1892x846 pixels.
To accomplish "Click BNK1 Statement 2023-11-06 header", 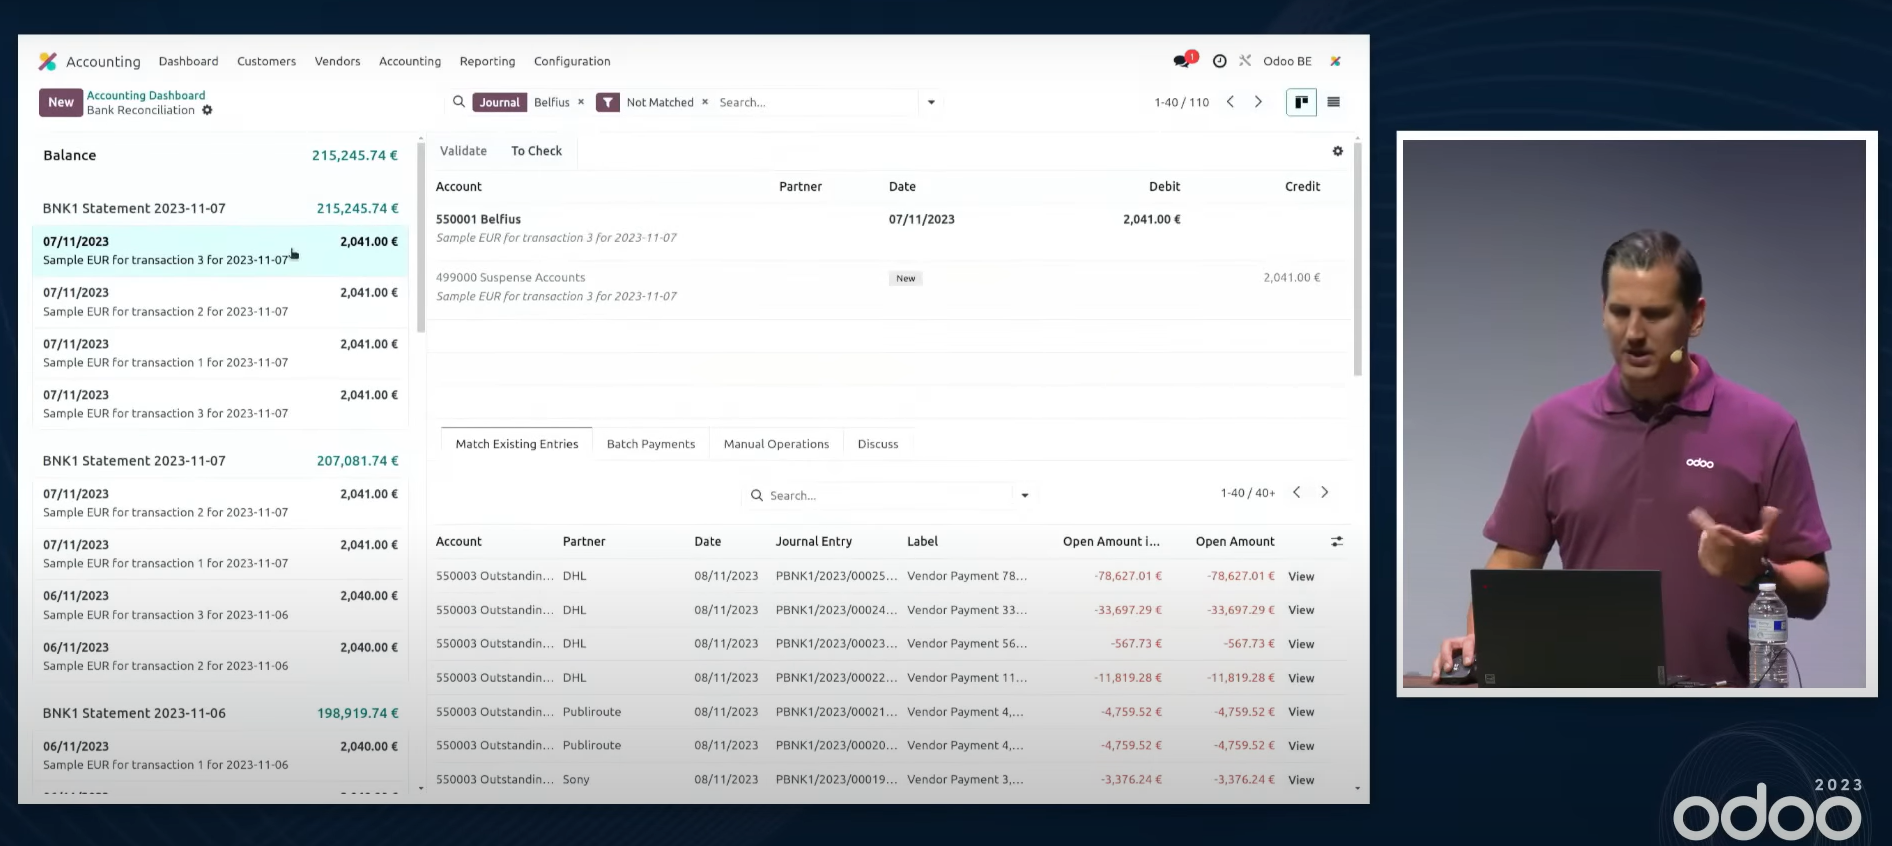I will 134,713.
